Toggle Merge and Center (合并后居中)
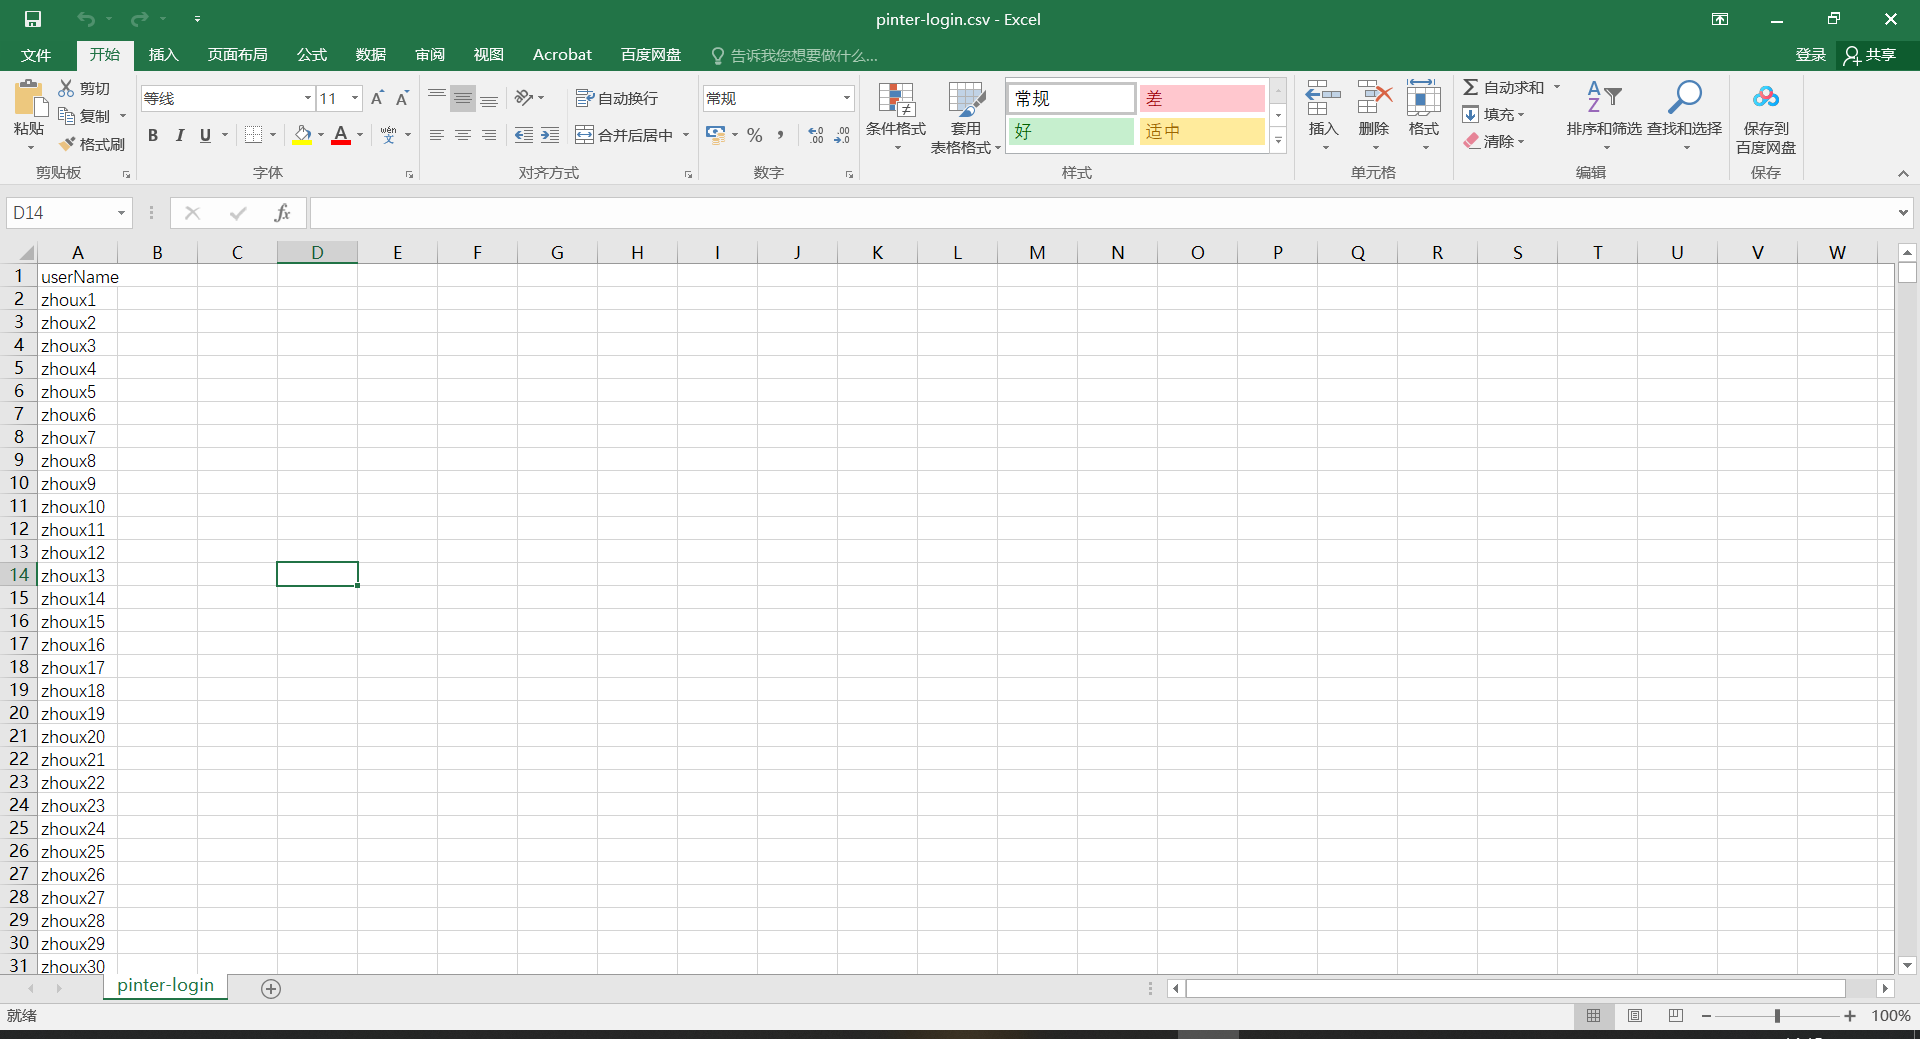1920x1039 pixels. 625,135
